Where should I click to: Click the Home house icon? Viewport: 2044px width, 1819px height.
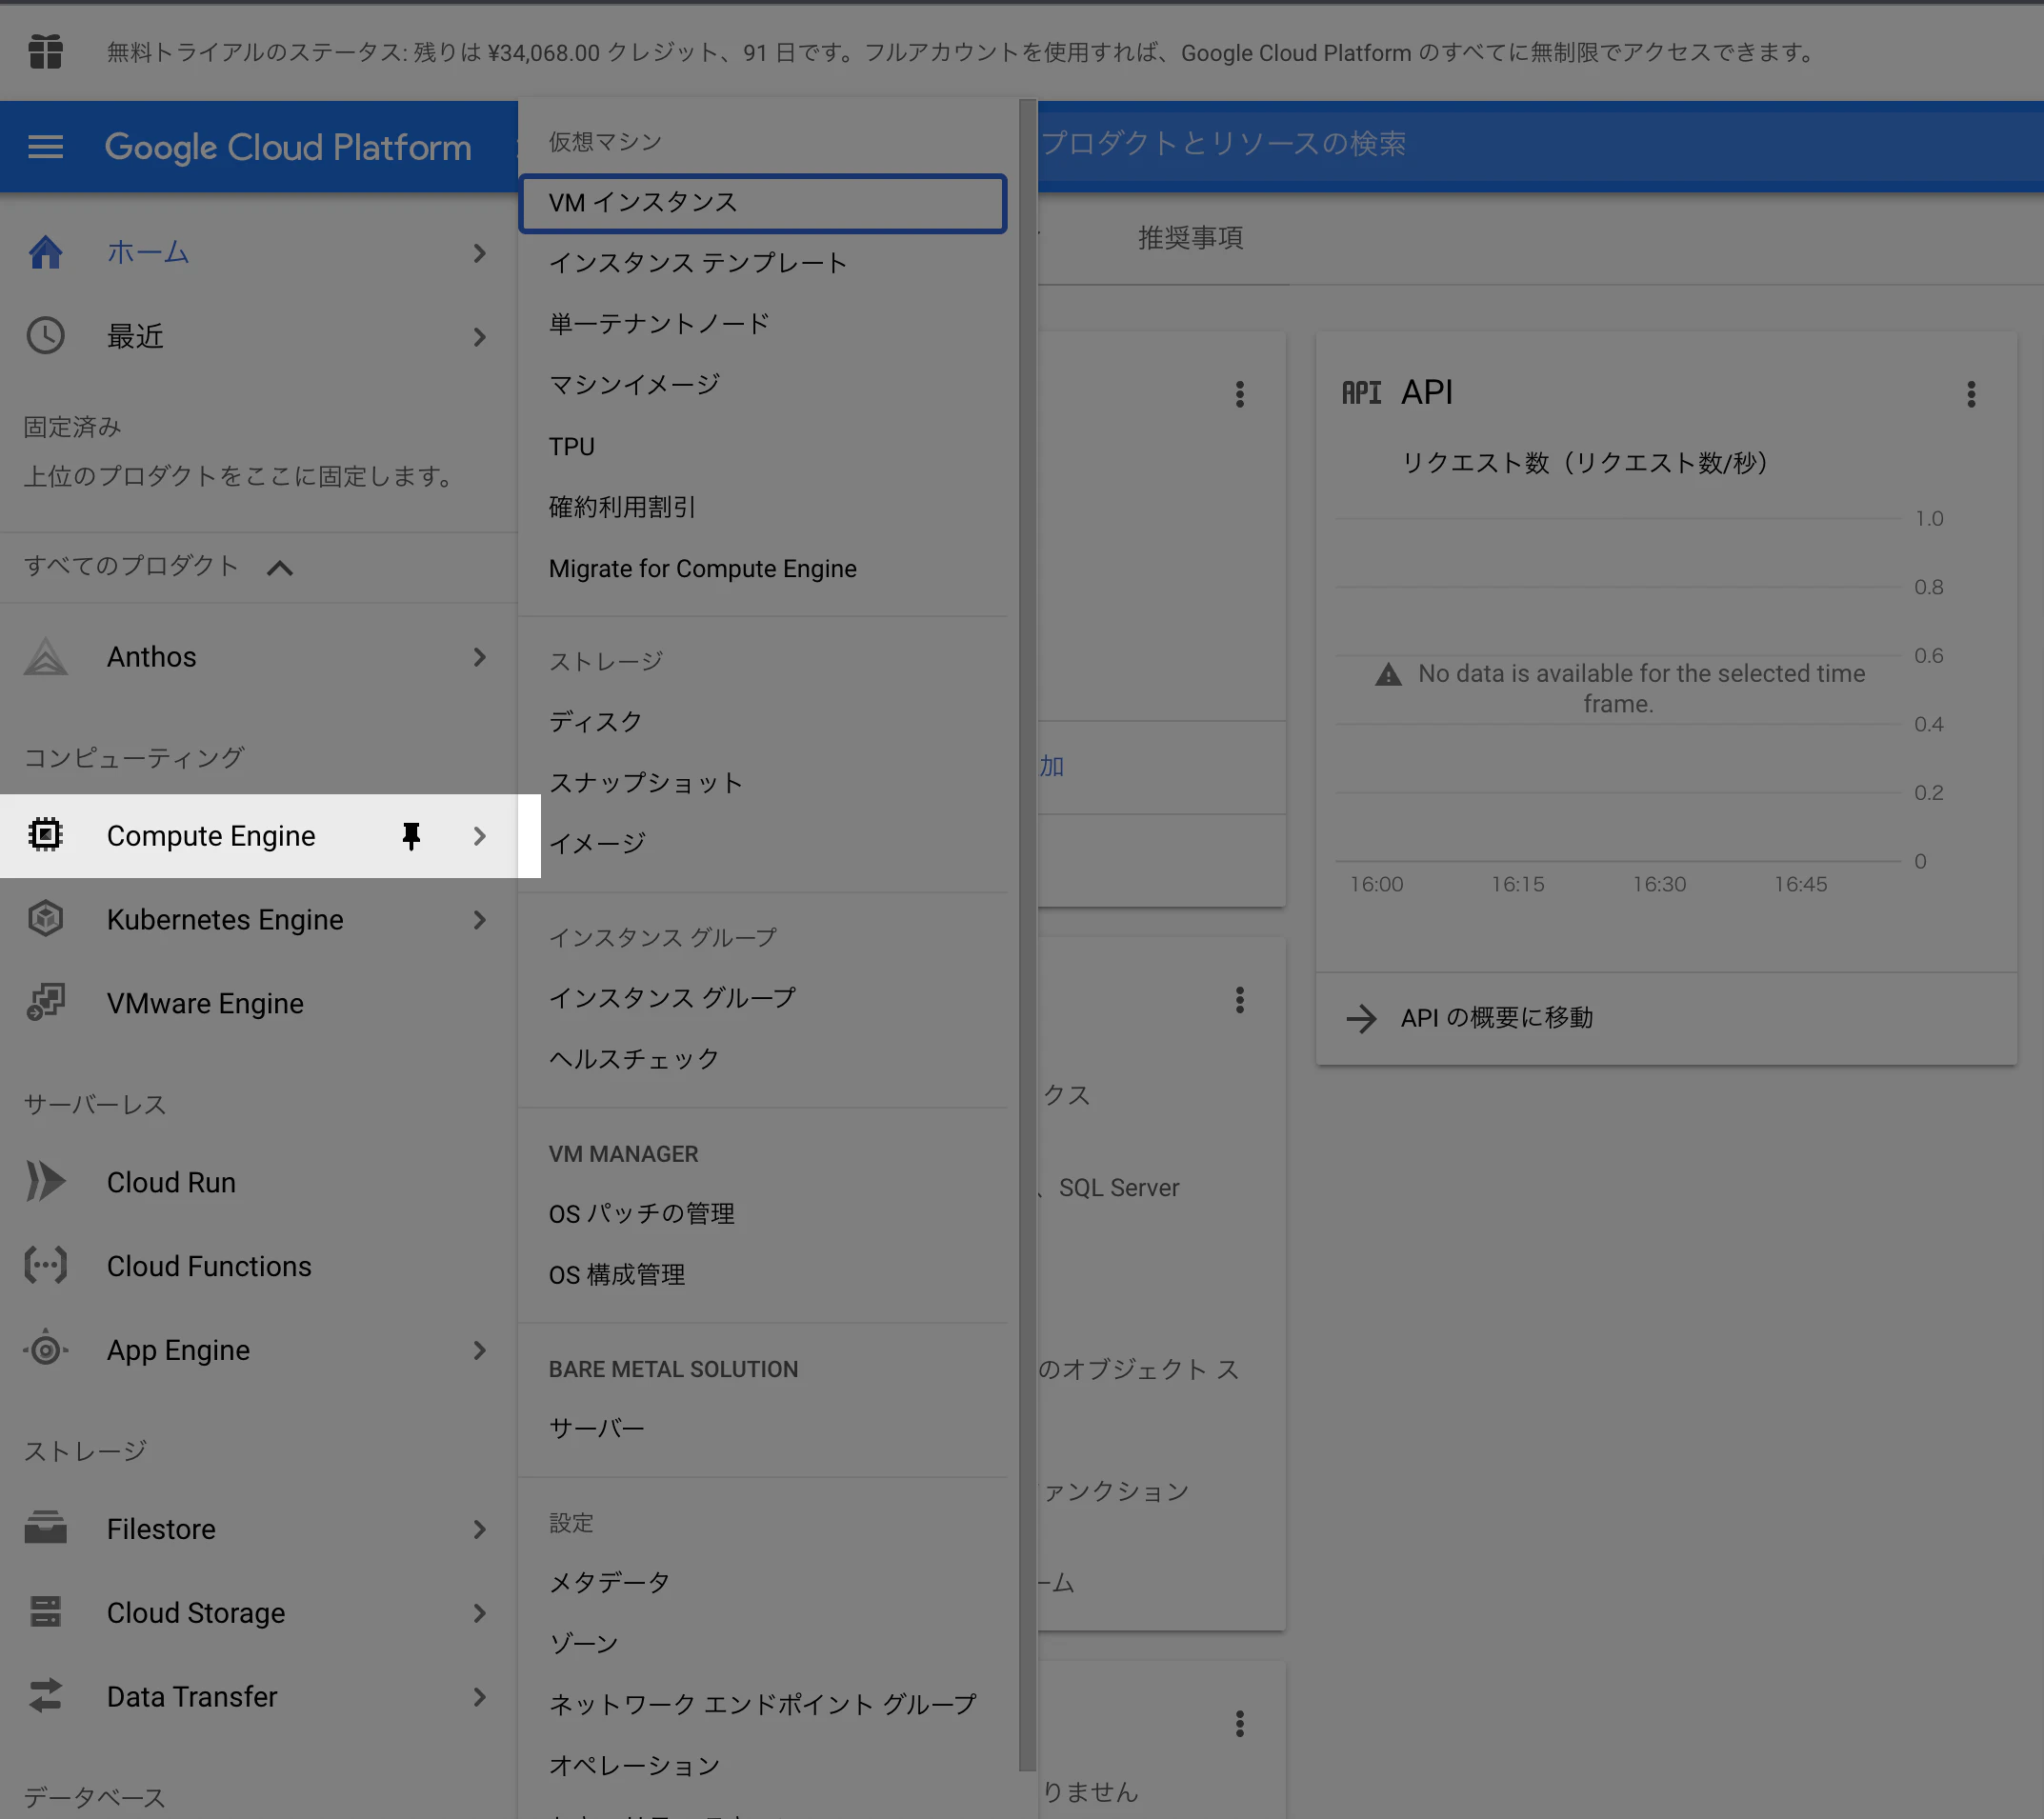click(x=45, y=252)
